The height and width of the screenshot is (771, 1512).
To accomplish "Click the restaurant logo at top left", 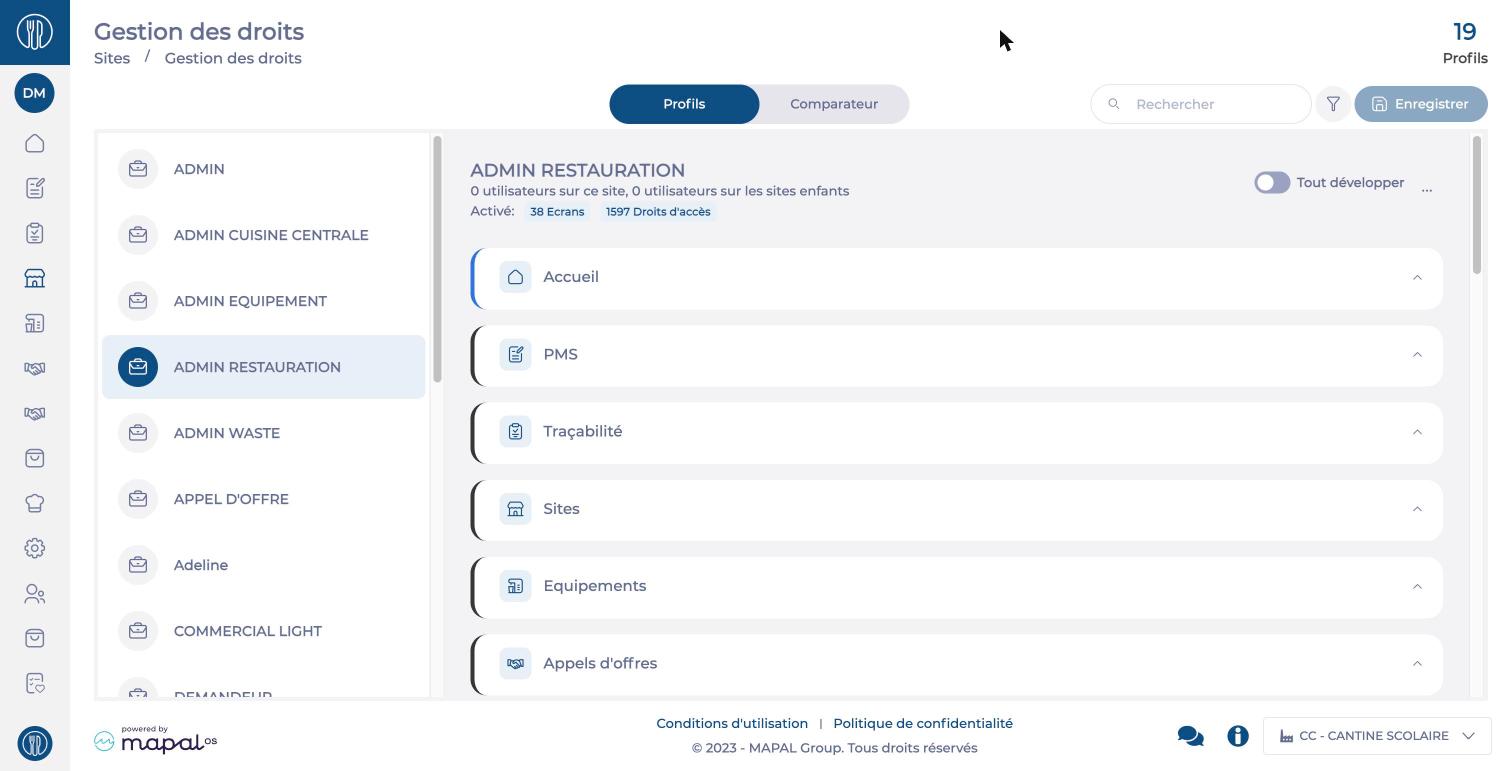I will (34, 32).
